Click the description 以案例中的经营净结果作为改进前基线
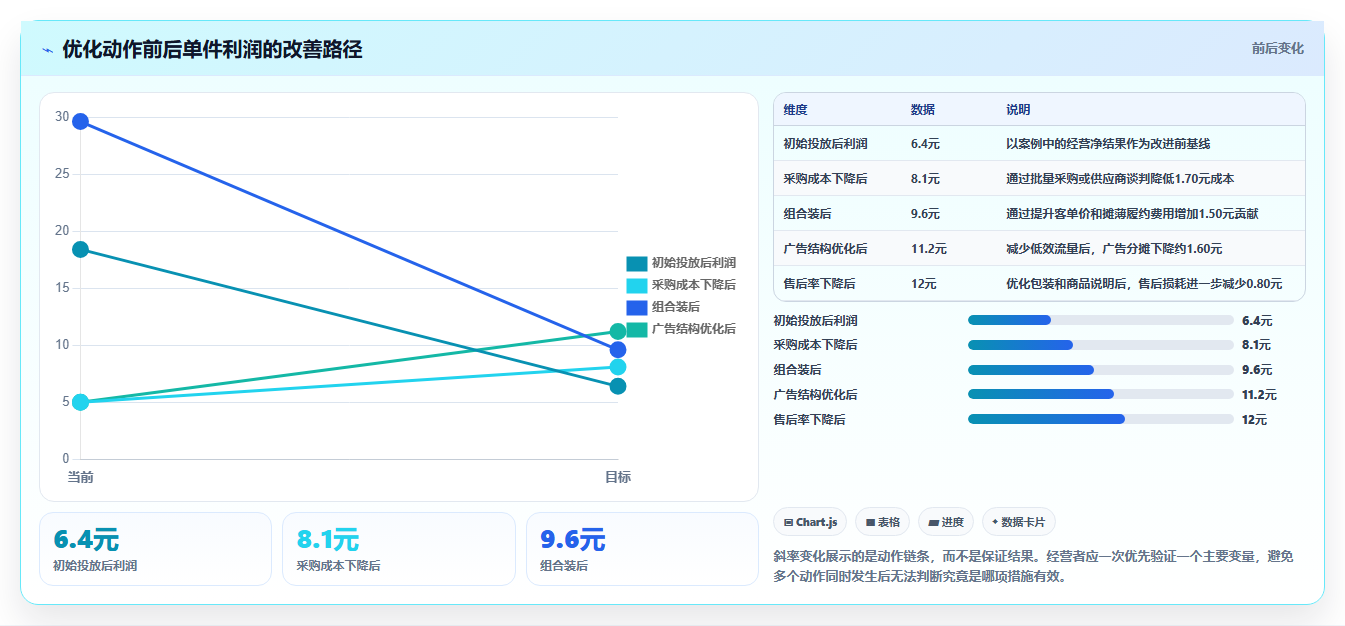 point(1108,144)
